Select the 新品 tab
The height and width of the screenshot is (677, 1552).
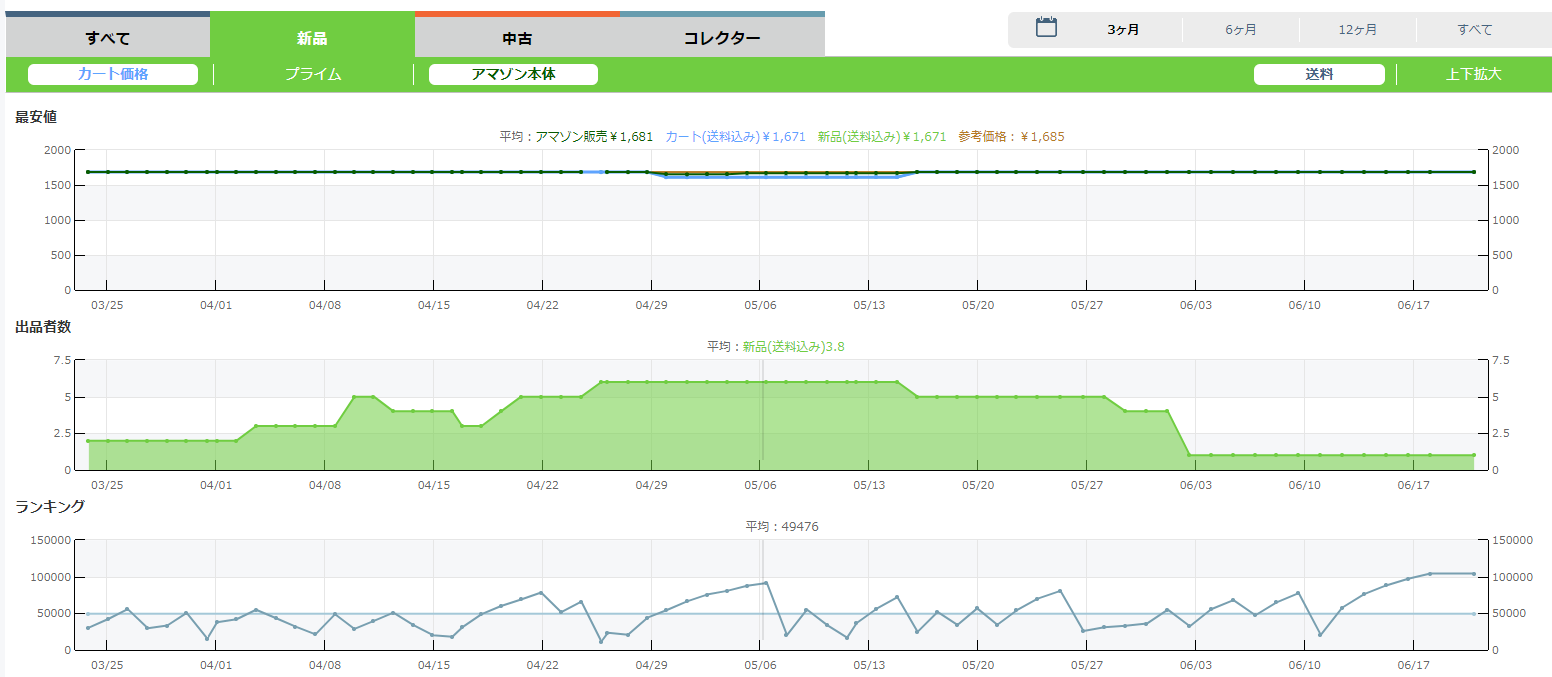[312, 39]
